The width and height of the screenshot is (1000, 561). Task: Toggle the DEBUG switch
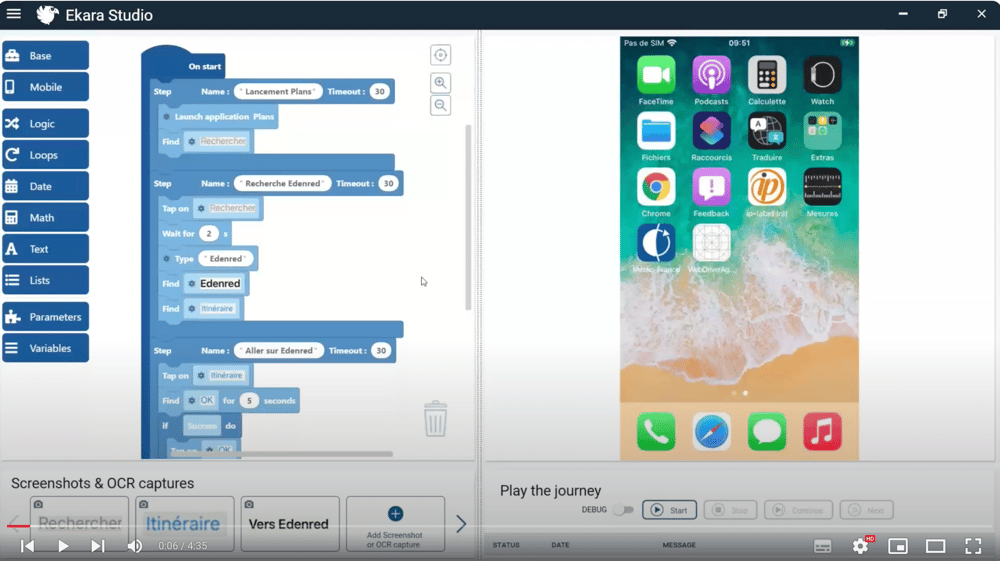[623, 510]
